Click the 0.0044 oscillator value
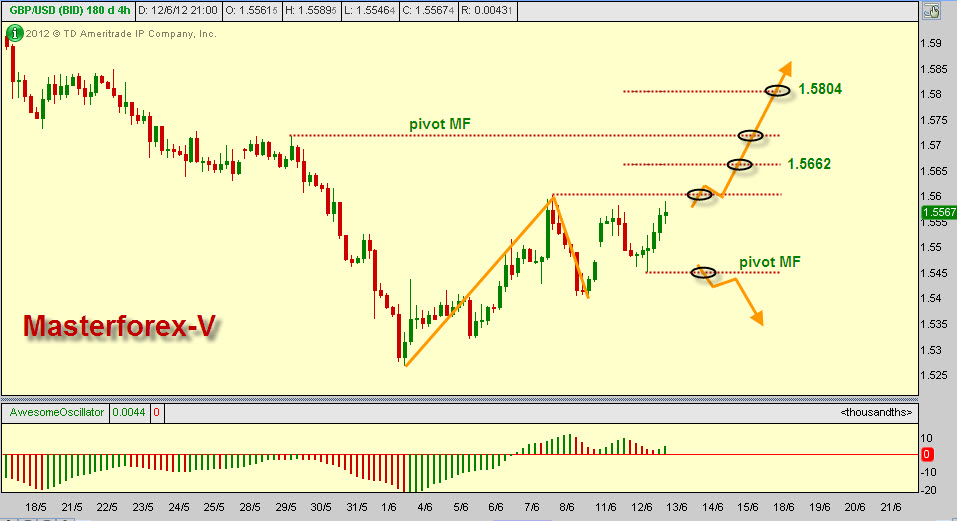The image size is (957, 521). (x=129, y=412)
